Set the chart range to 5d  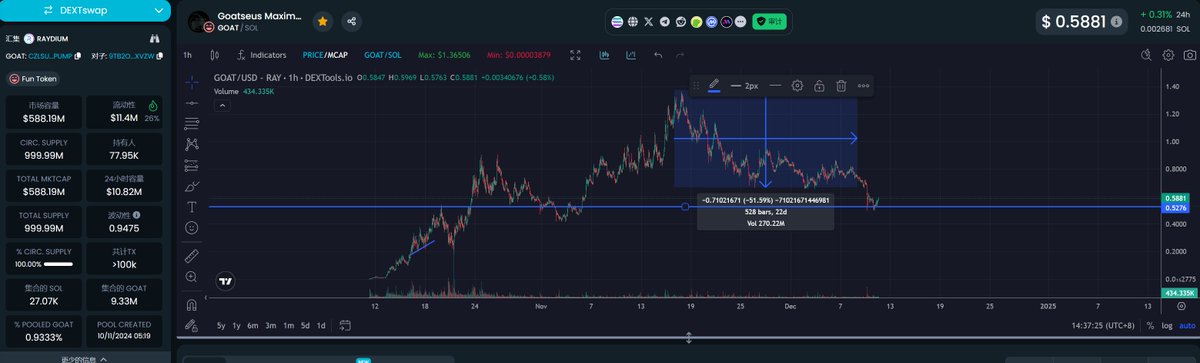(304, 326)
